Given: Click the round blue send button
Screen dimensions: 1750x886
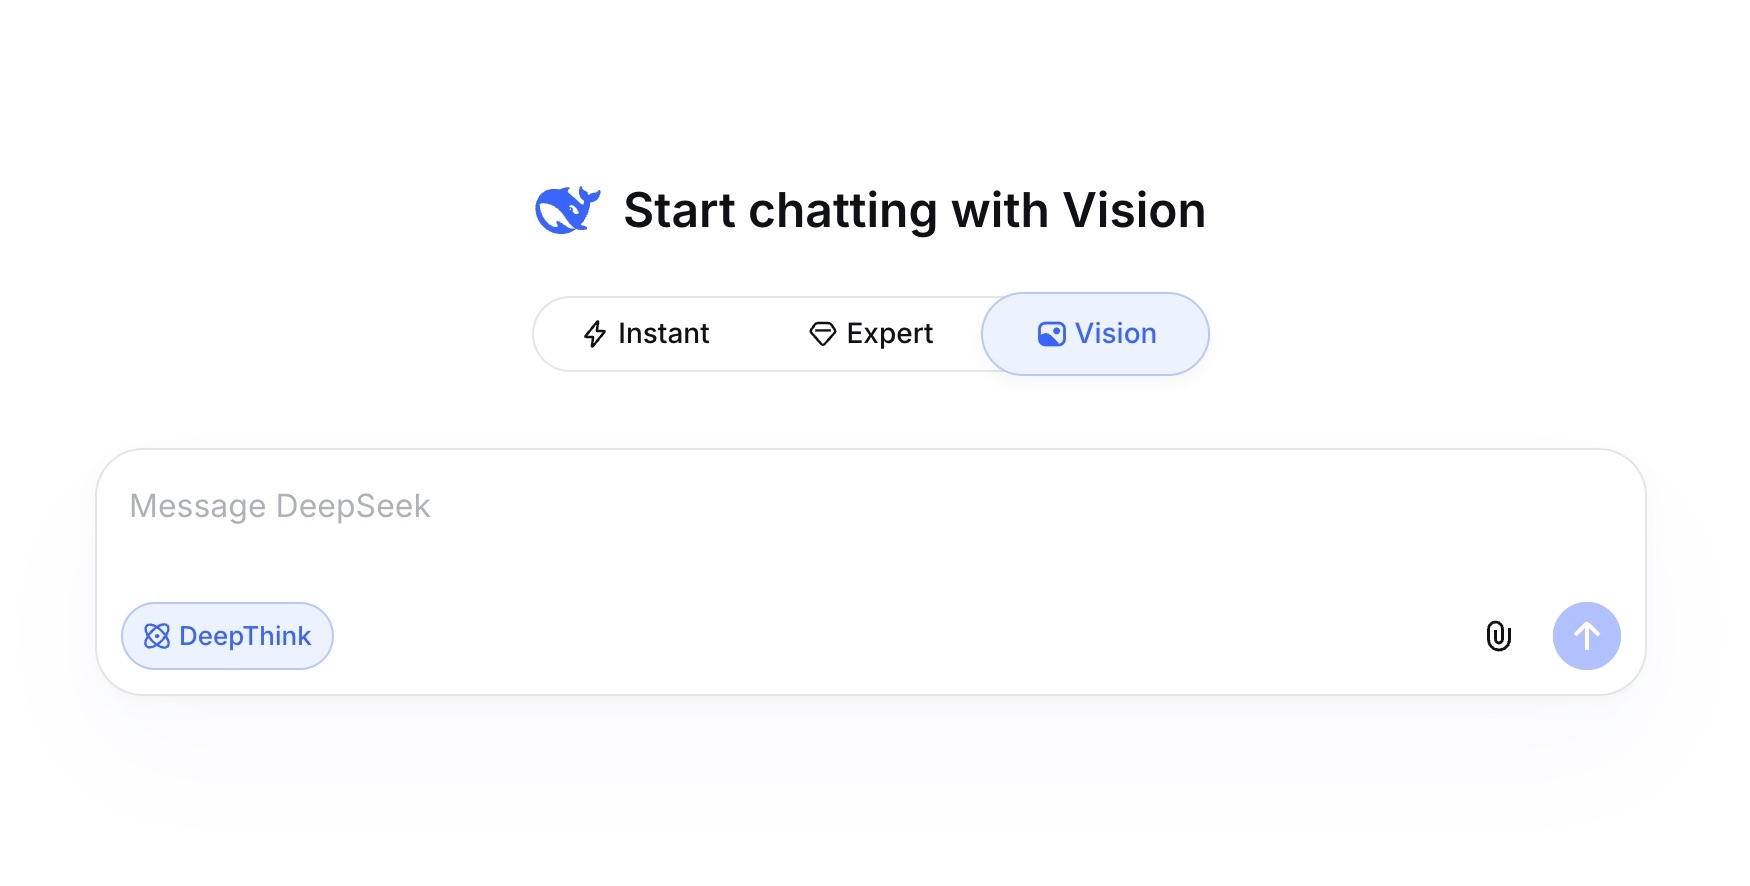Looking at the screenshot, I should tap(1586, 636).
